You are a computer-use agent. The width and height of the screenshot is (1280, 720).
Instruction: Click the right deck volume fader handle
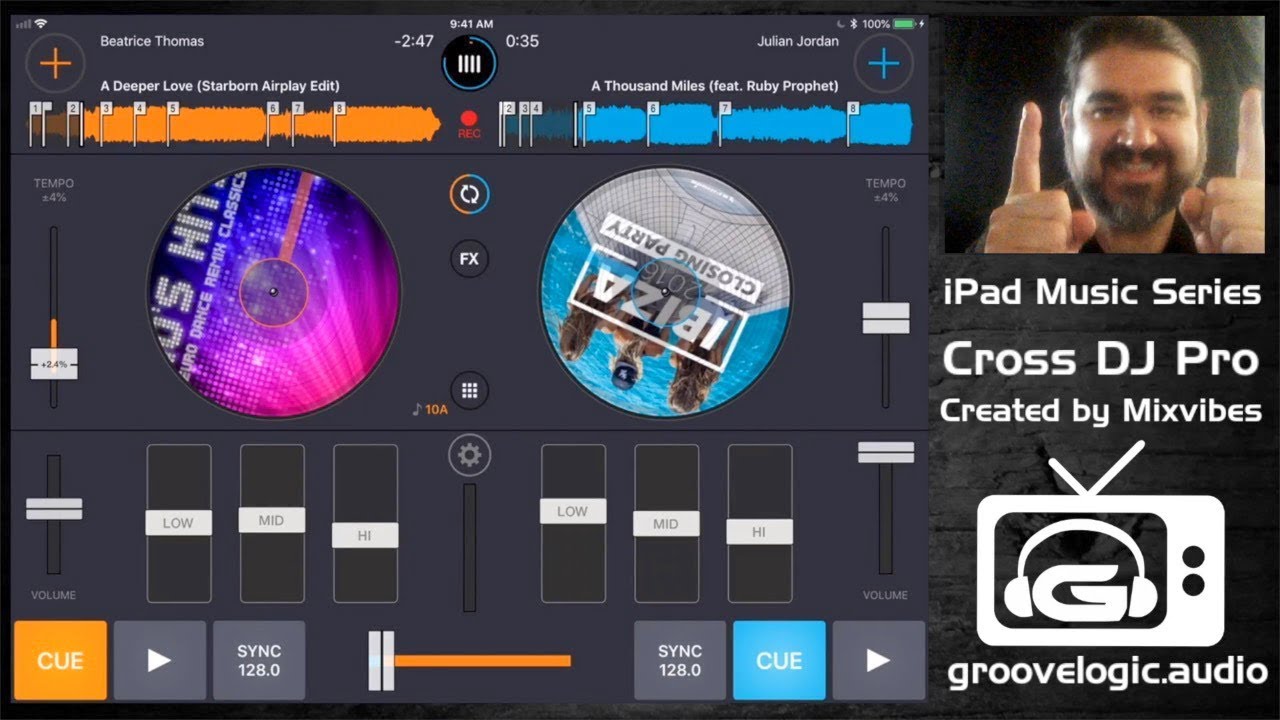tap(886, 452)
